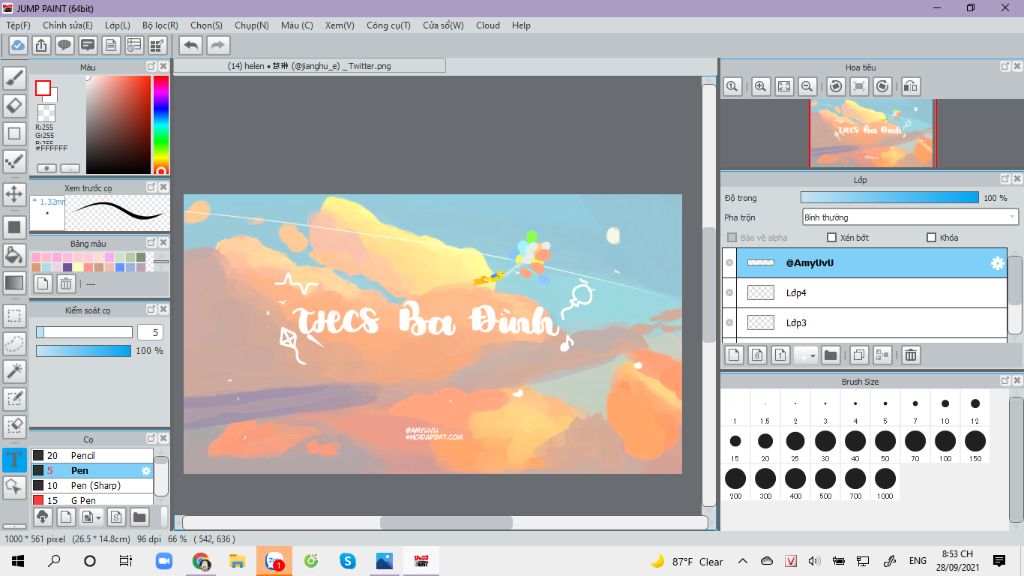The height and width of the screenshot is (576, 1024).
Task: Enable the Xén bớt clipping checkbox
Action: (831, 238)
